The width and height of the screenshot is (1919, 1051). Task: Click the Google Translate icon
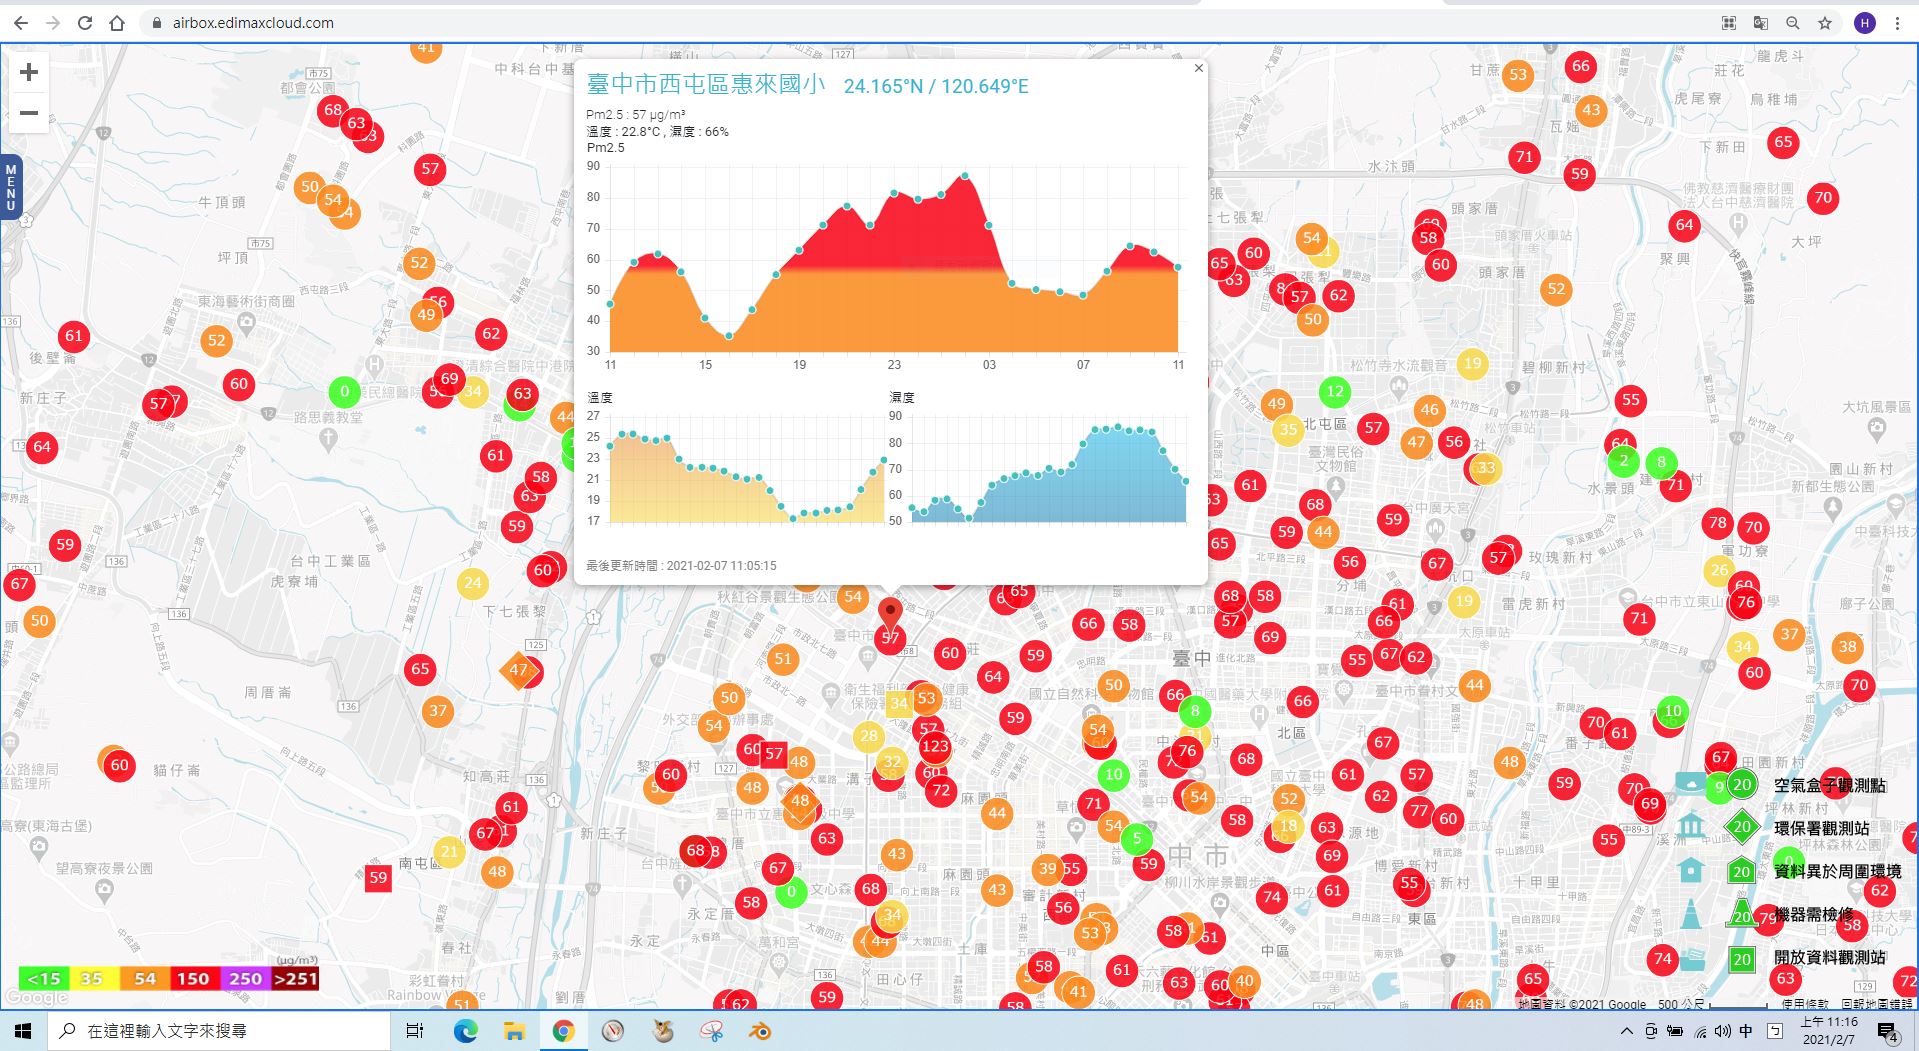tap(1761, 22)
